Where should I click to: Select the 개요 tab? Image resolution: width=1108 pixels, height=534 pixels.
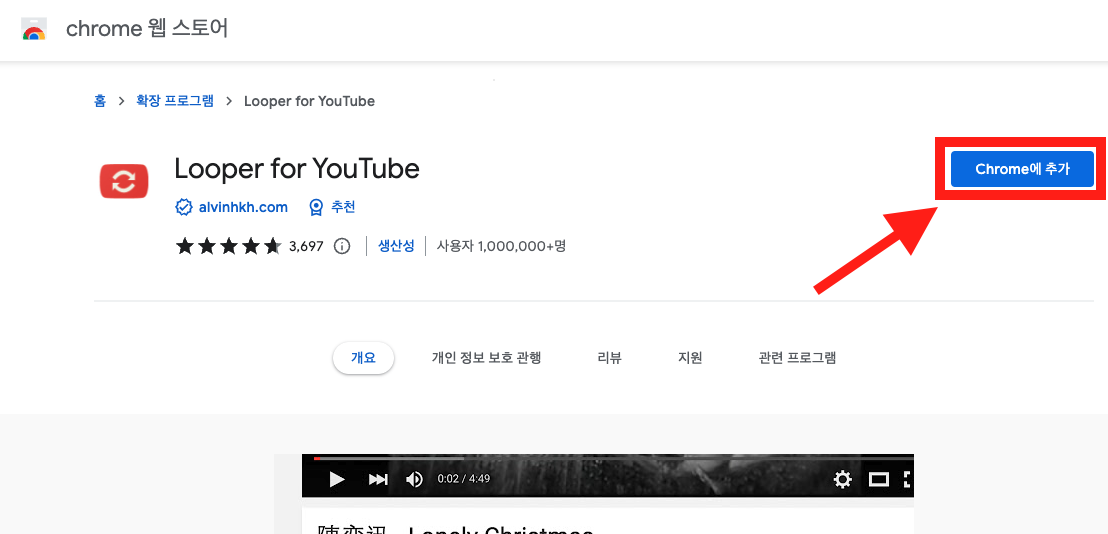coord(363,357)
